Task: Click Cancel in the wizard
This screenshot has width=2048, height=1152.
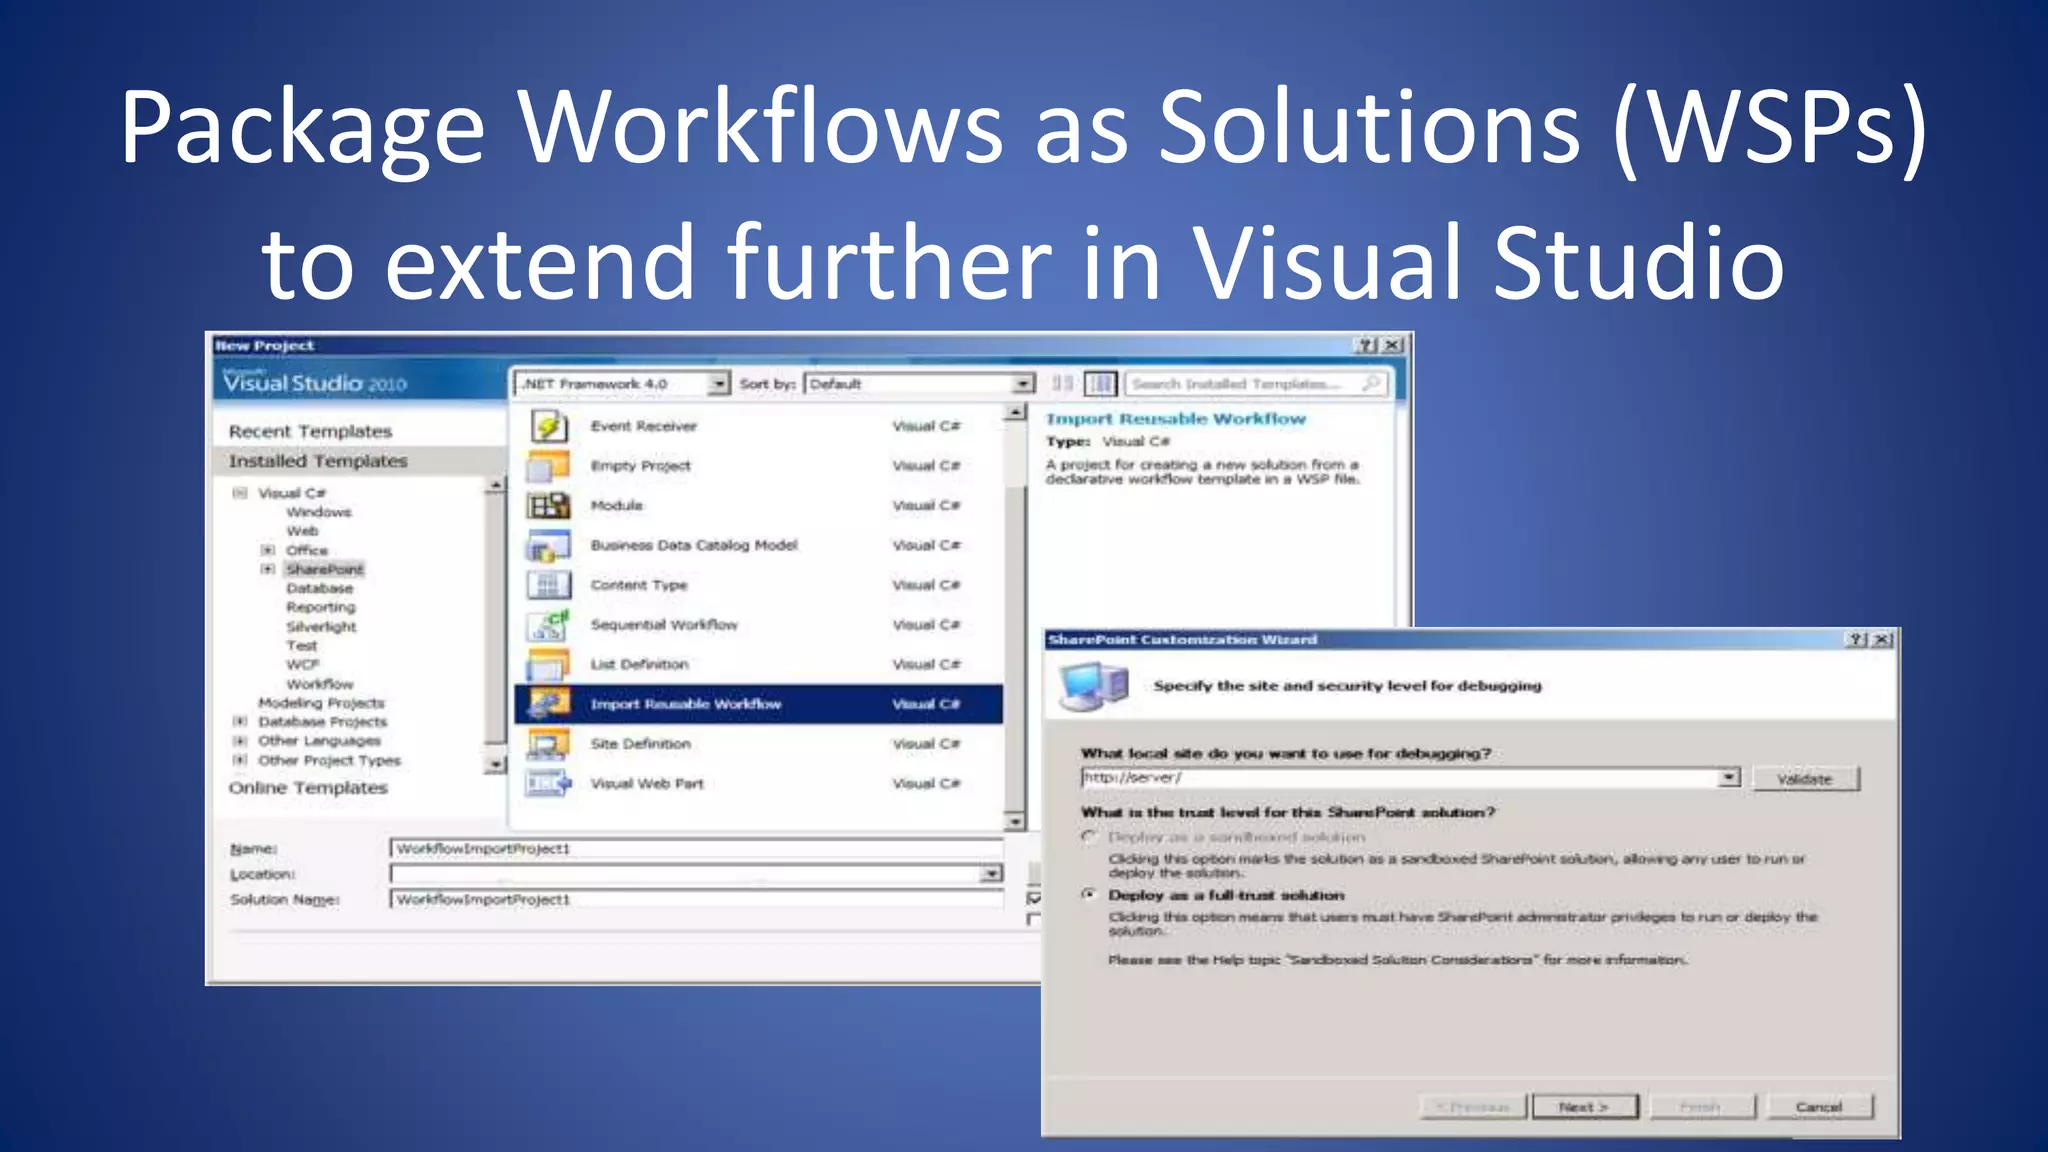Action: [x=1819, y=1107]
